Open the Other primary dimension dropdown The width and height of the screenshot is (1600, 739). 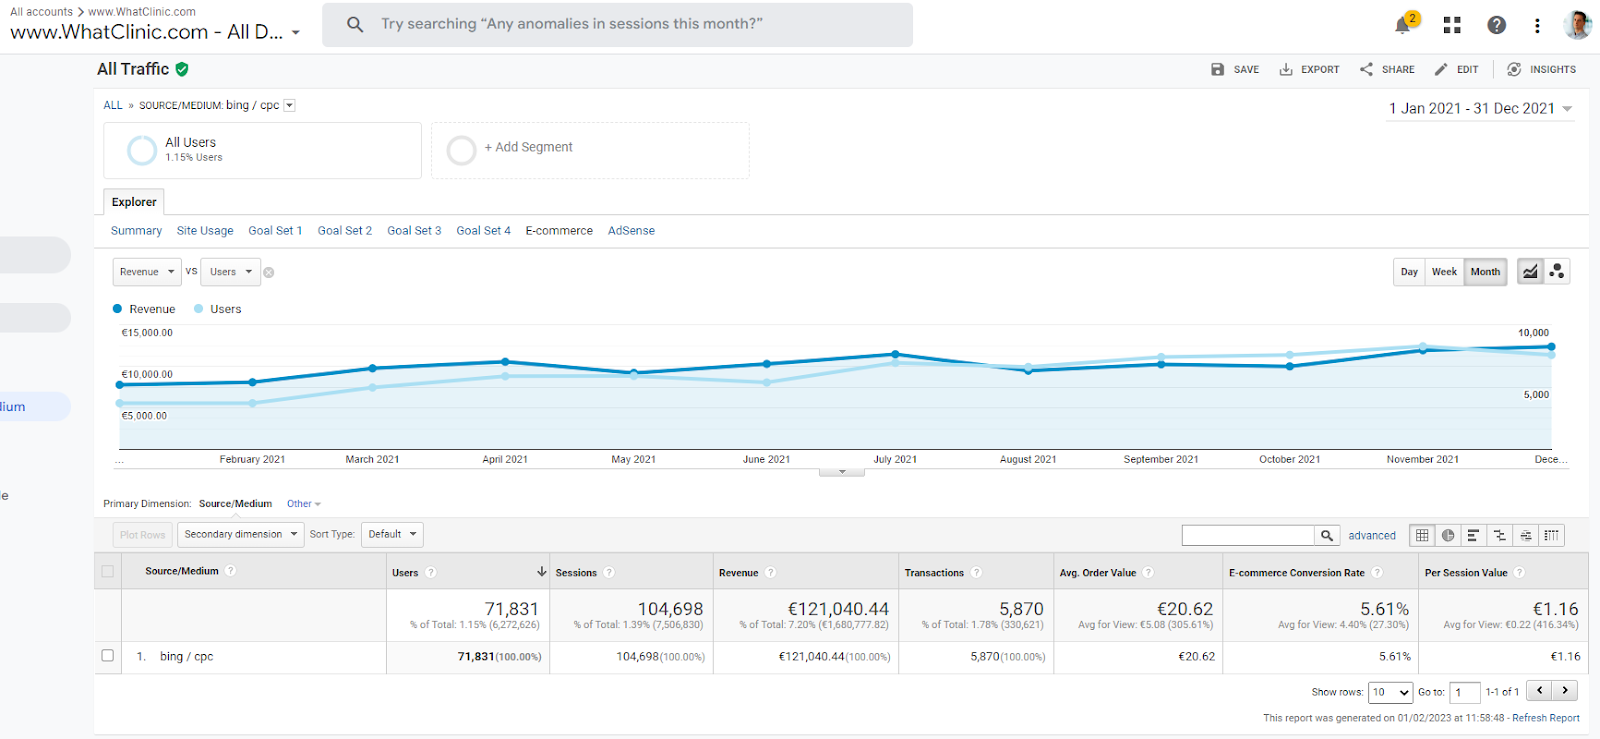tap(303, 503)
